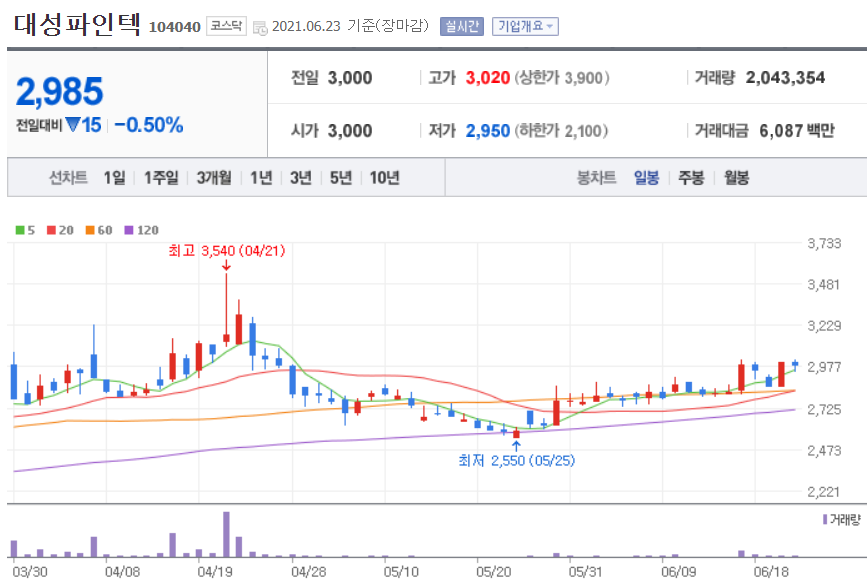
Task: Click the stock code 104040
Action: coord(174,27)
